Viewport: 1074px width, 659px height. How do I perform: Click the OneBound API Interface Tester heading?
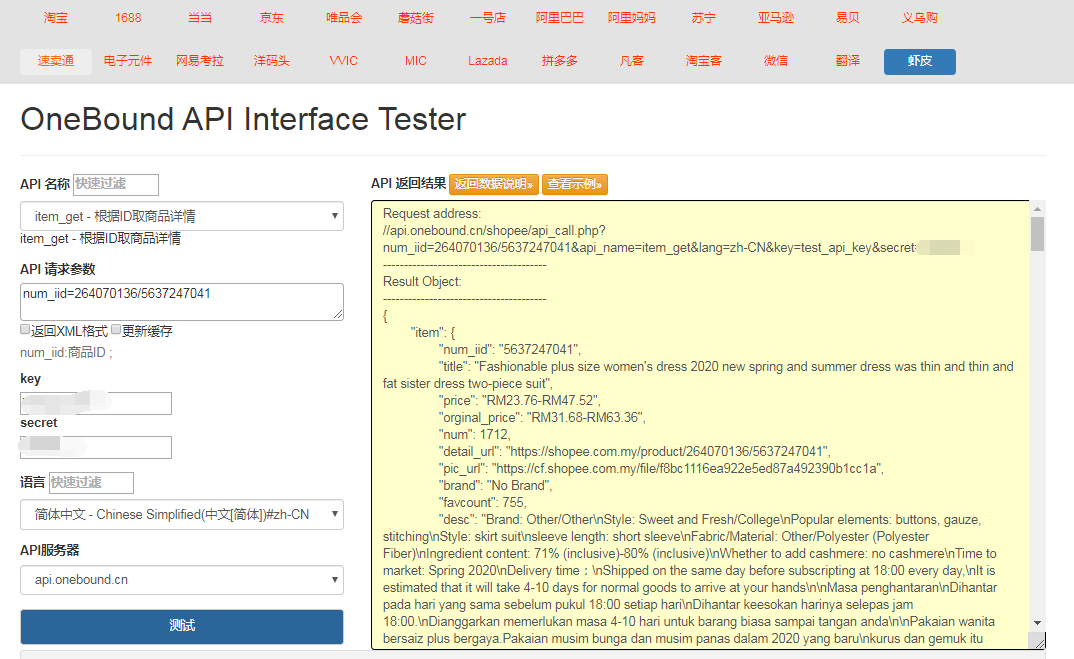click(243, 119)
